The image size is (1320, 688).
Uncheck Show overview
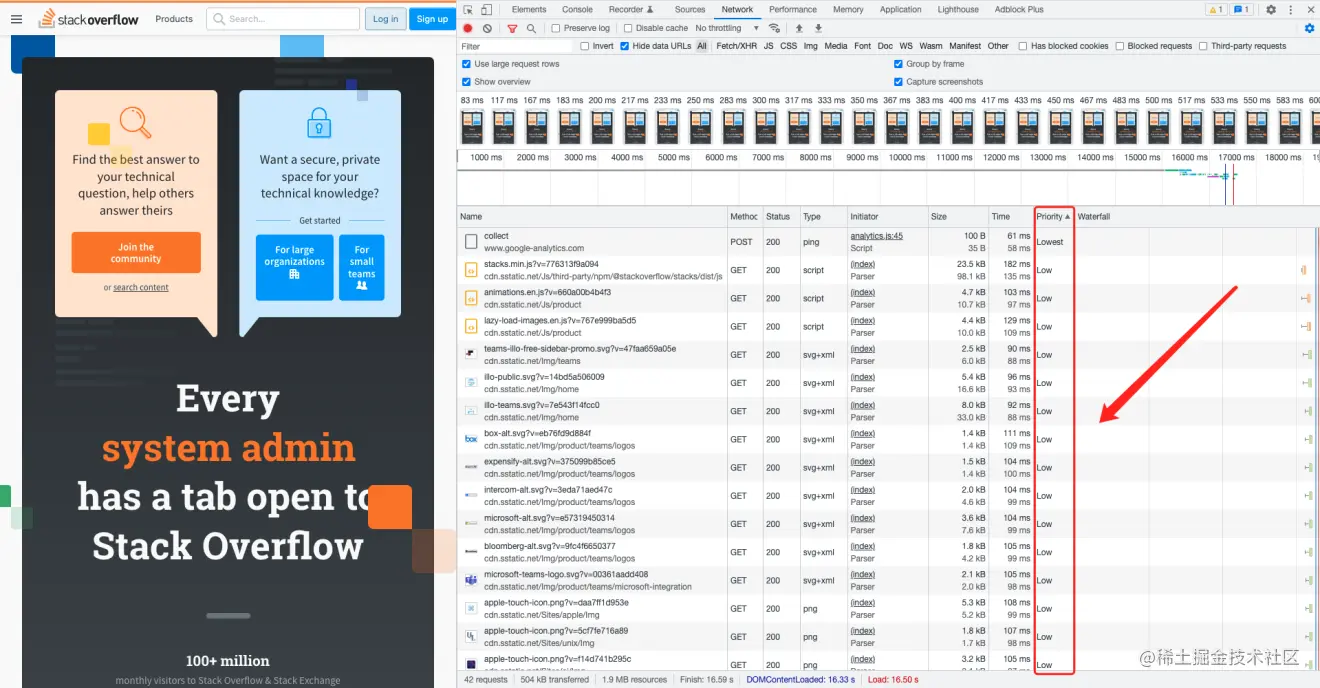467,82
